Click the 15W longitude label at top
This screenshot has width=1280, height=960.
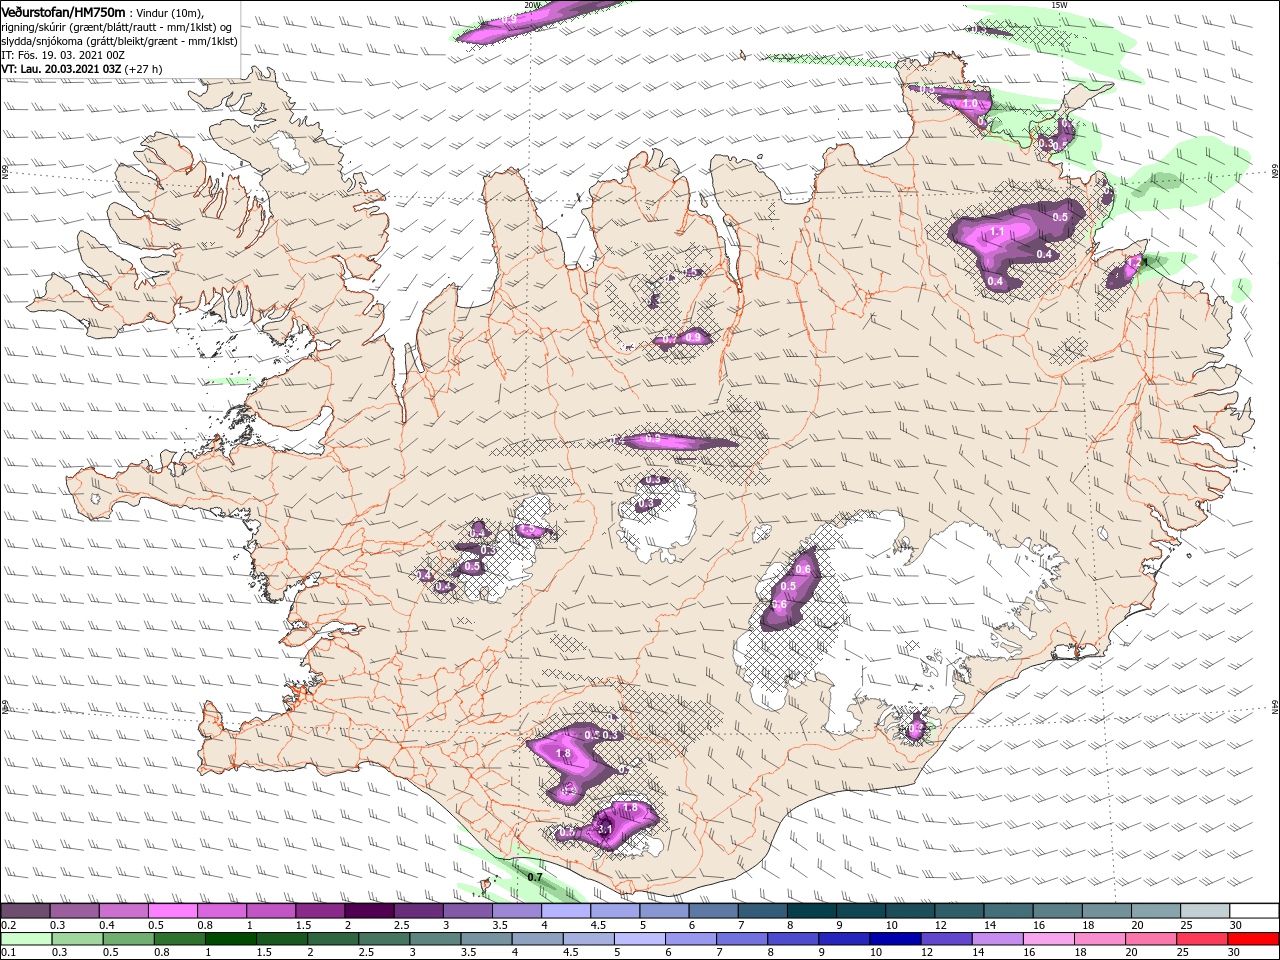tap(1059, 5)
